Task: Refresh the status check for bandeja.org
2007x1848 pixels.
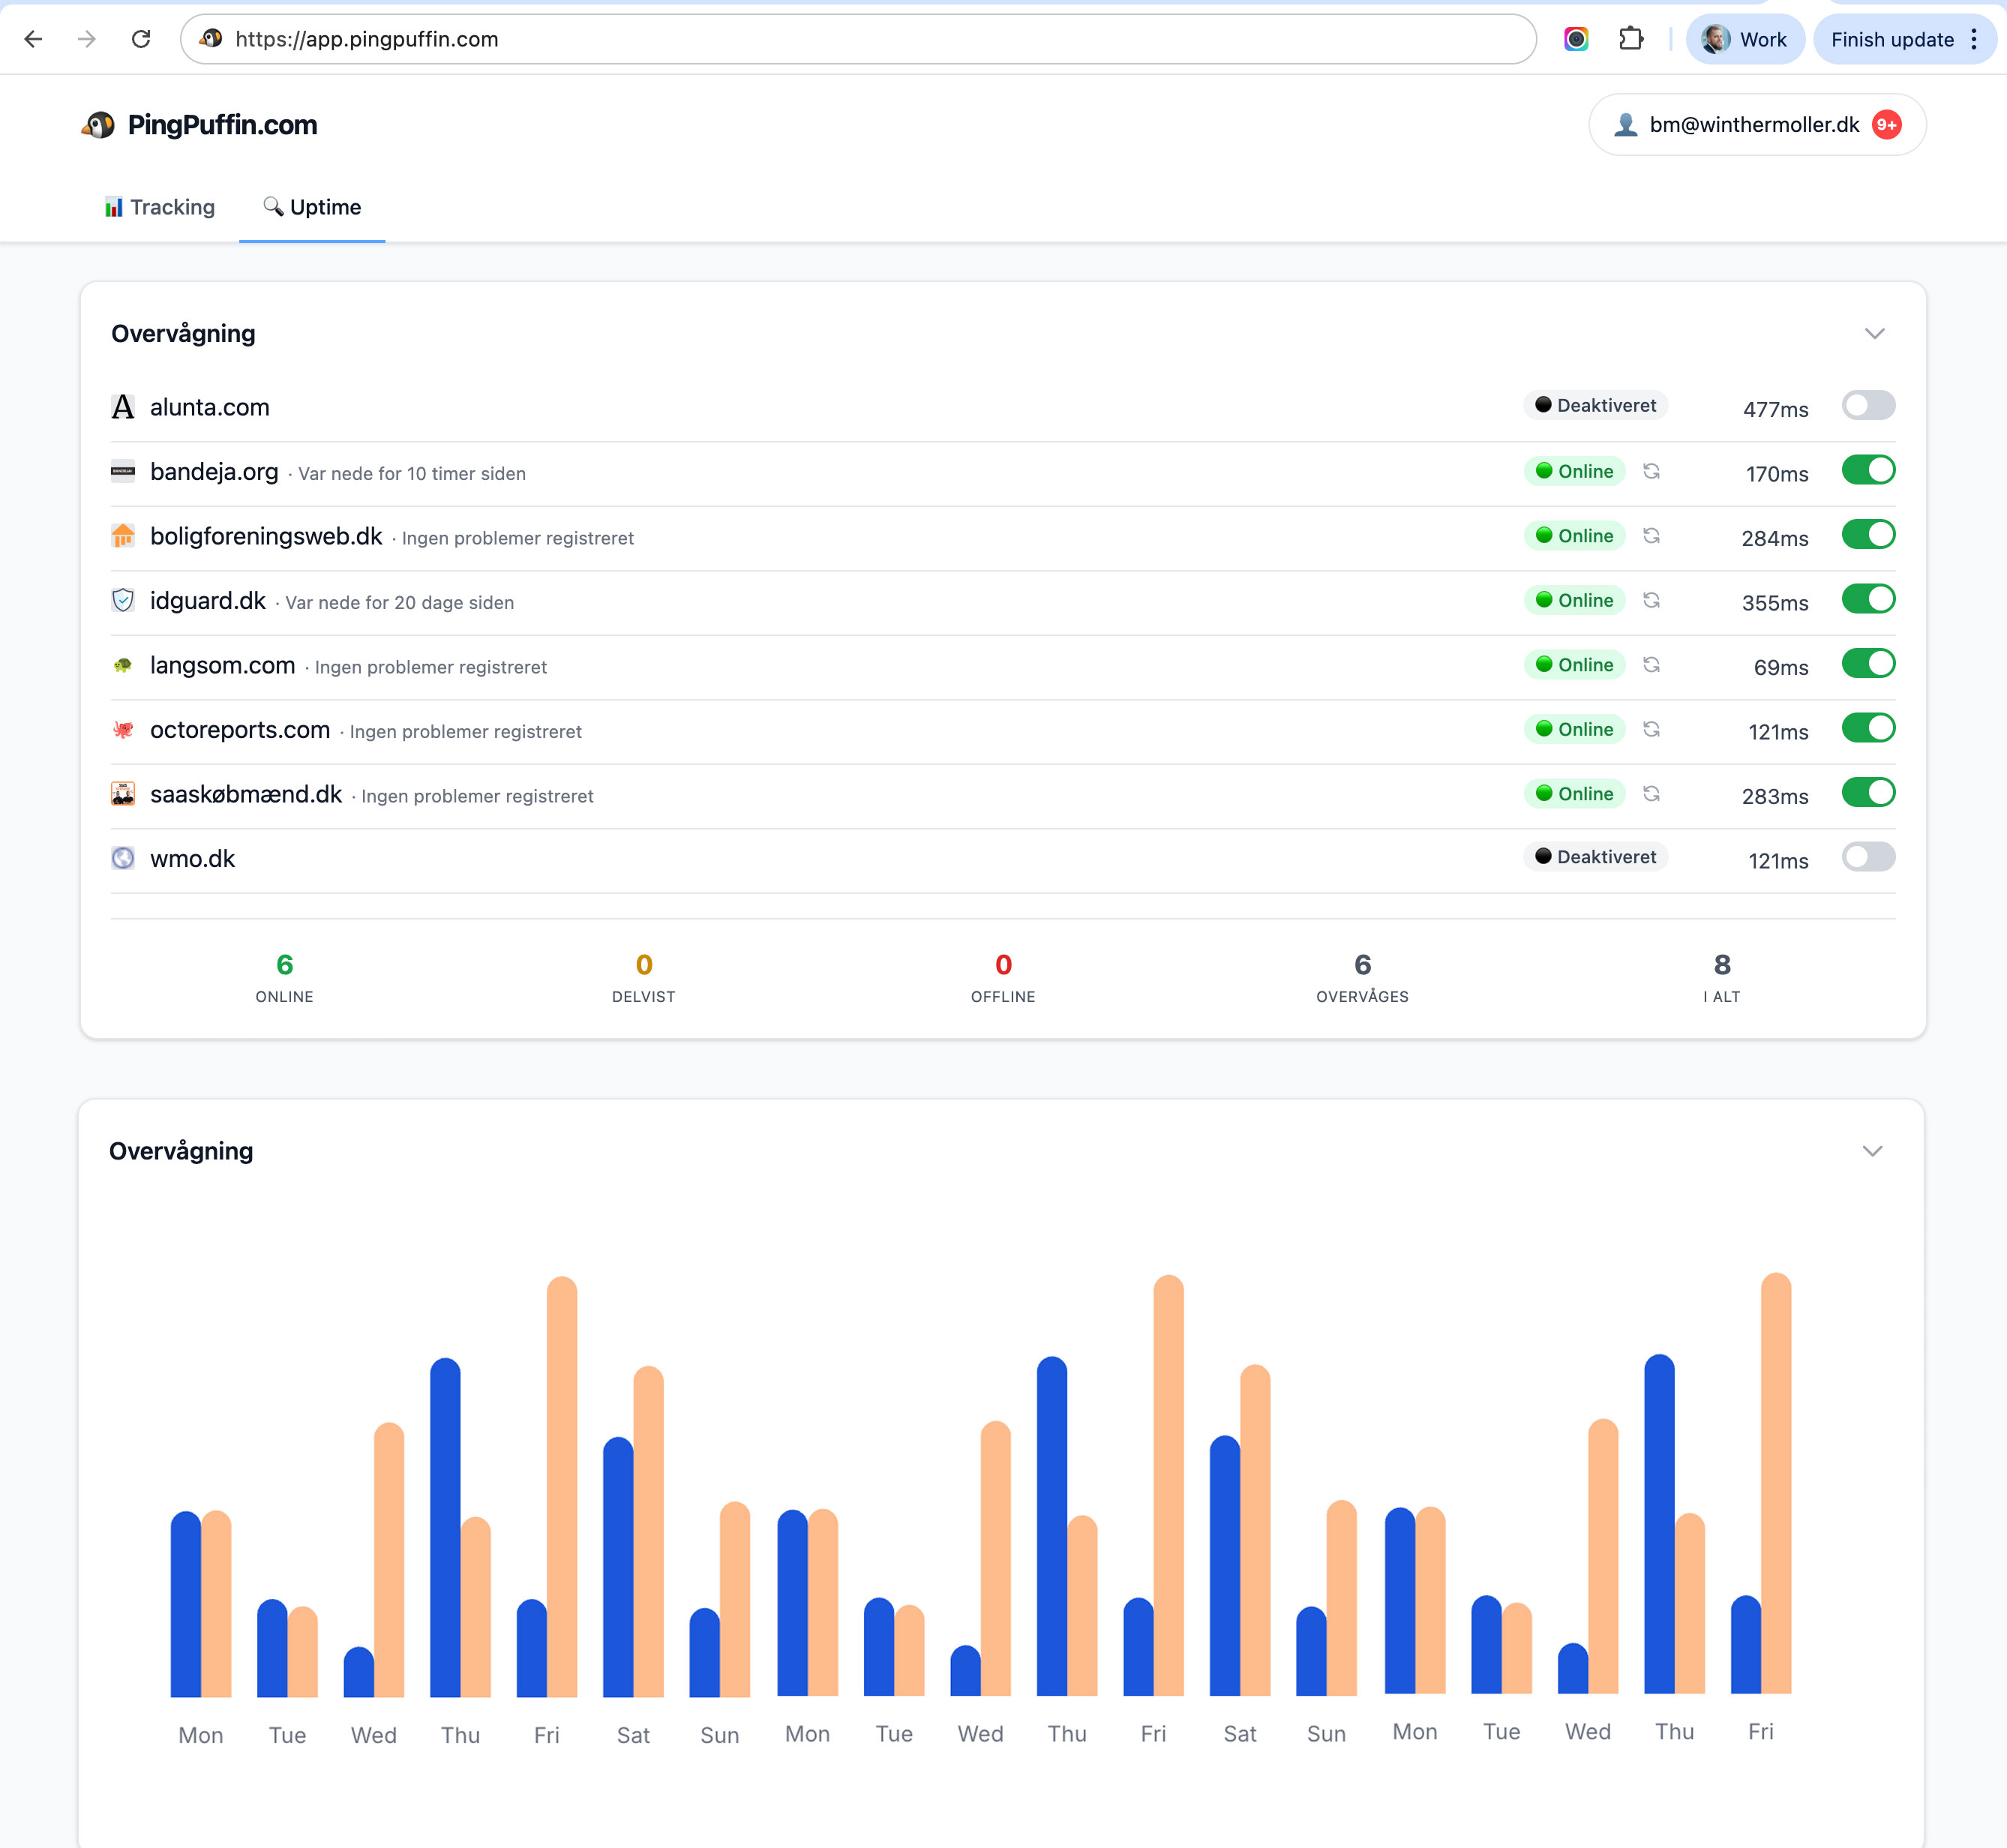Action: [x=1651, y=471]
